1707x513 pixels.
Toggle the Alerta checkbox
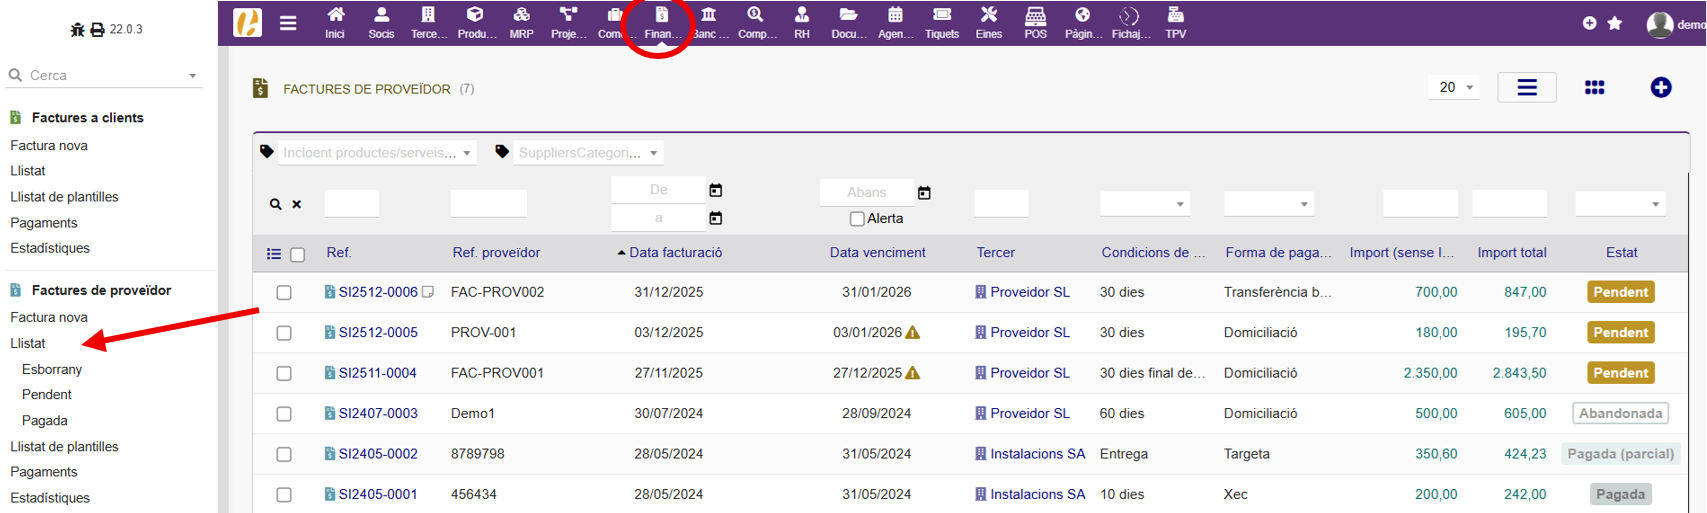coord(857,219)
